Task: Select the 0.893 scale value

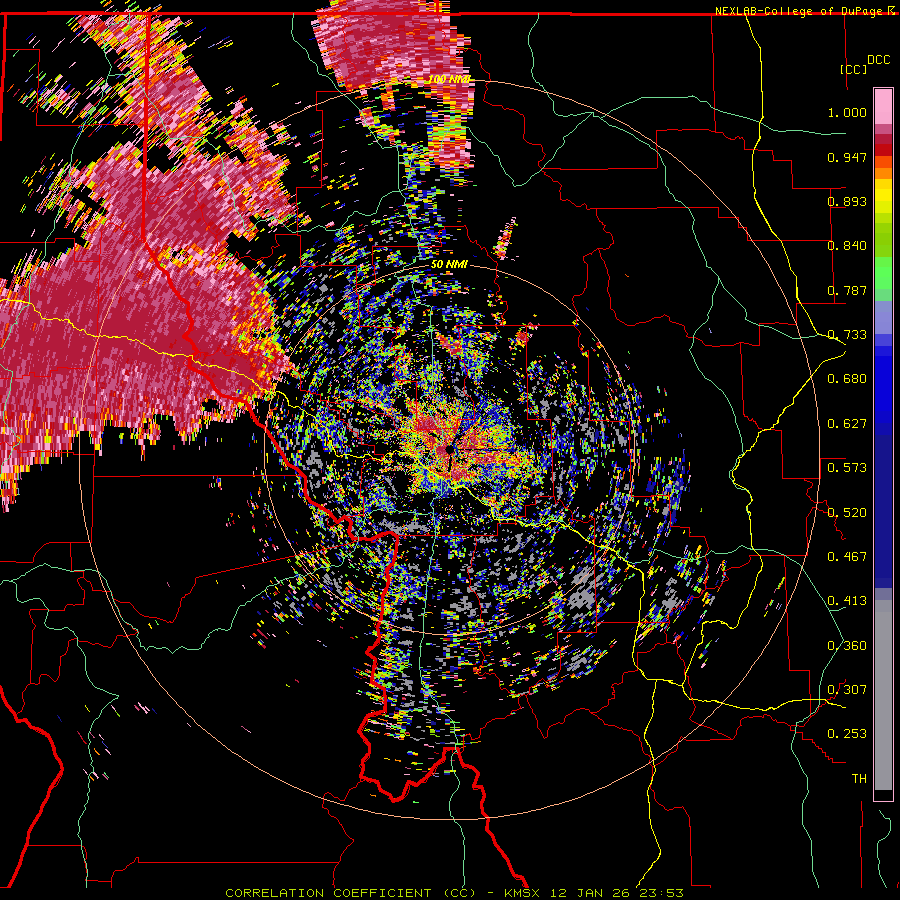Action: coord(847,201)
